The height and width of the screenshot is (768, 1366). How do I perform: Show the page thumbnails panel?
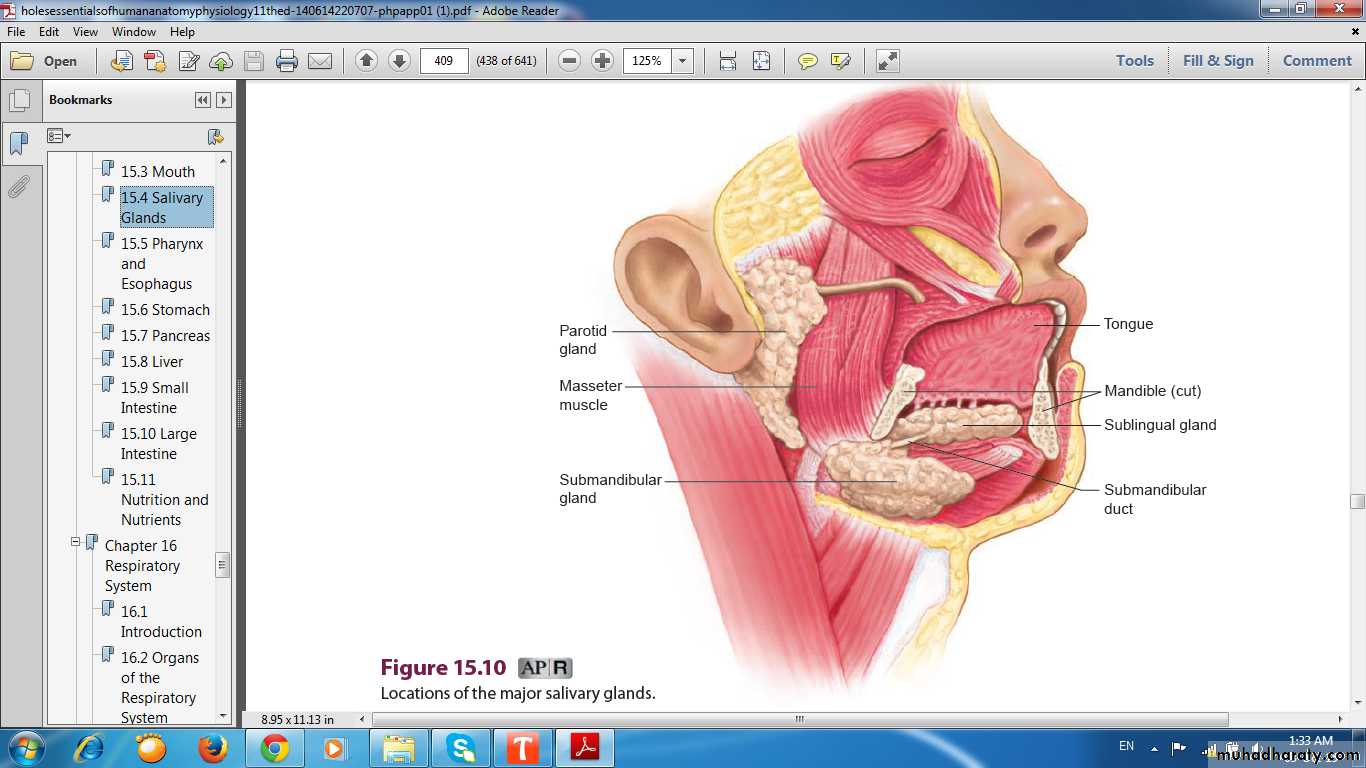[19, 100]
